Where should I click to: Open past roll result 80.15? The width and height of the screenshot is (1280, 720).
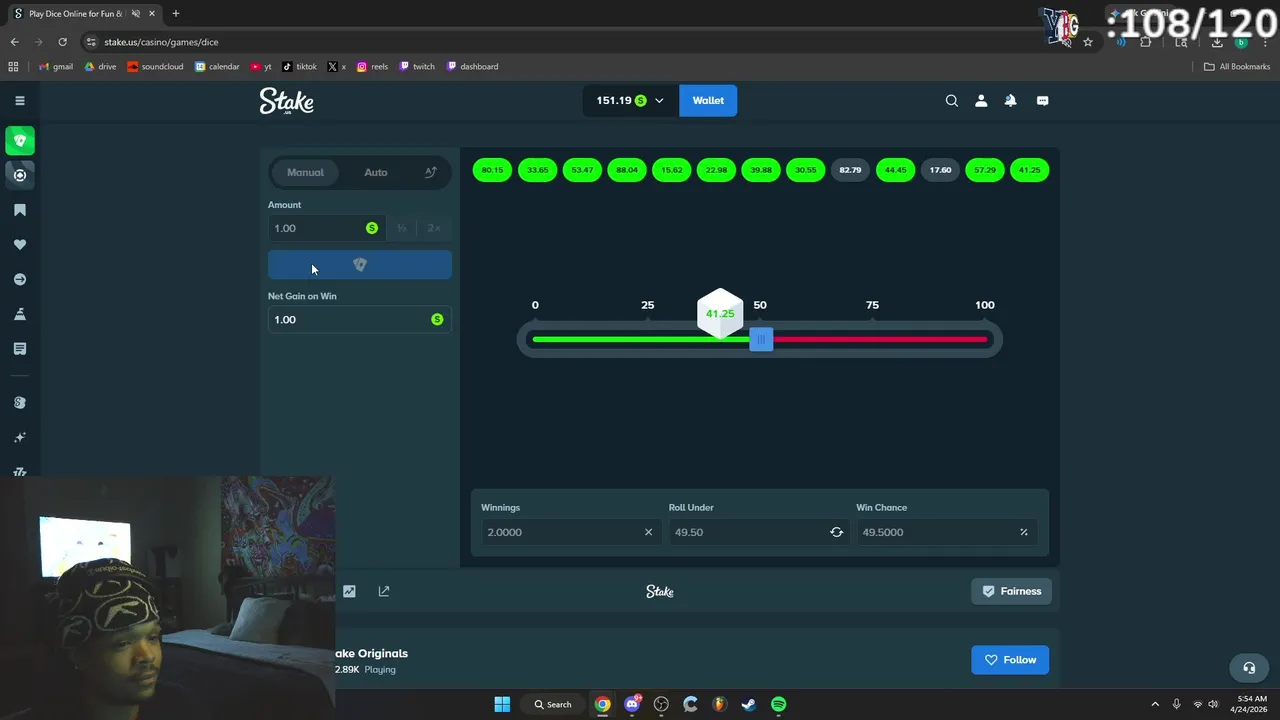click(x=492, y=170)
